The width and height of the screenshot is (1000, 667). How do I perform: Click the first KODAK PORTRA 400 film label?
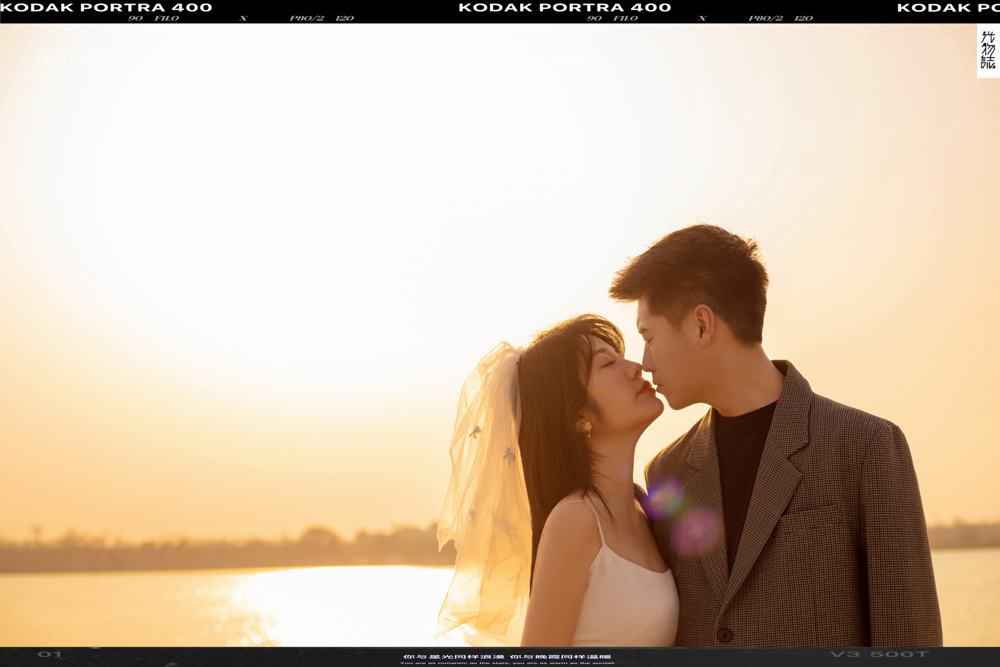point(106,8)
